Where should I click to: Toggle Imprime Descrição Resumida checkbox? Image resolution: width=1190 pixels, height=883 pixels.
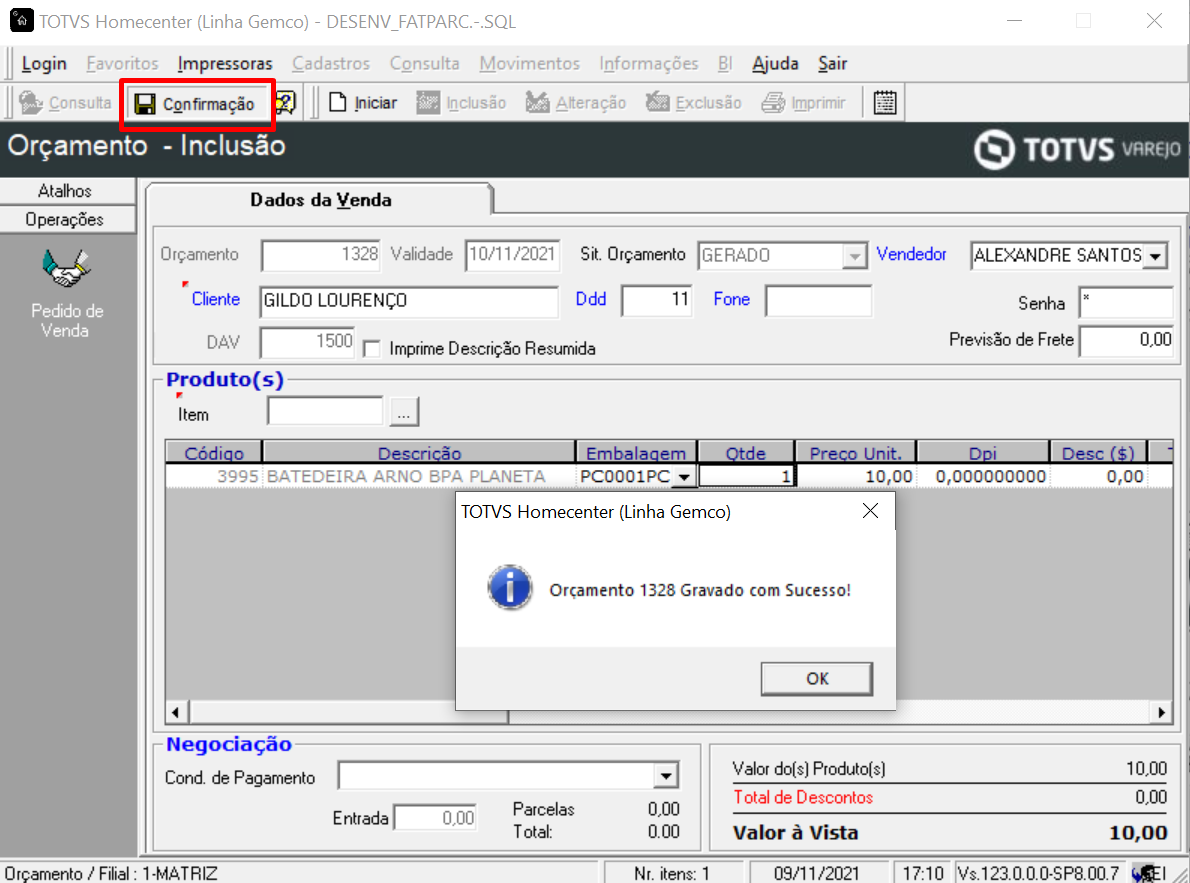pyautogui.click(x=372, y=349)
